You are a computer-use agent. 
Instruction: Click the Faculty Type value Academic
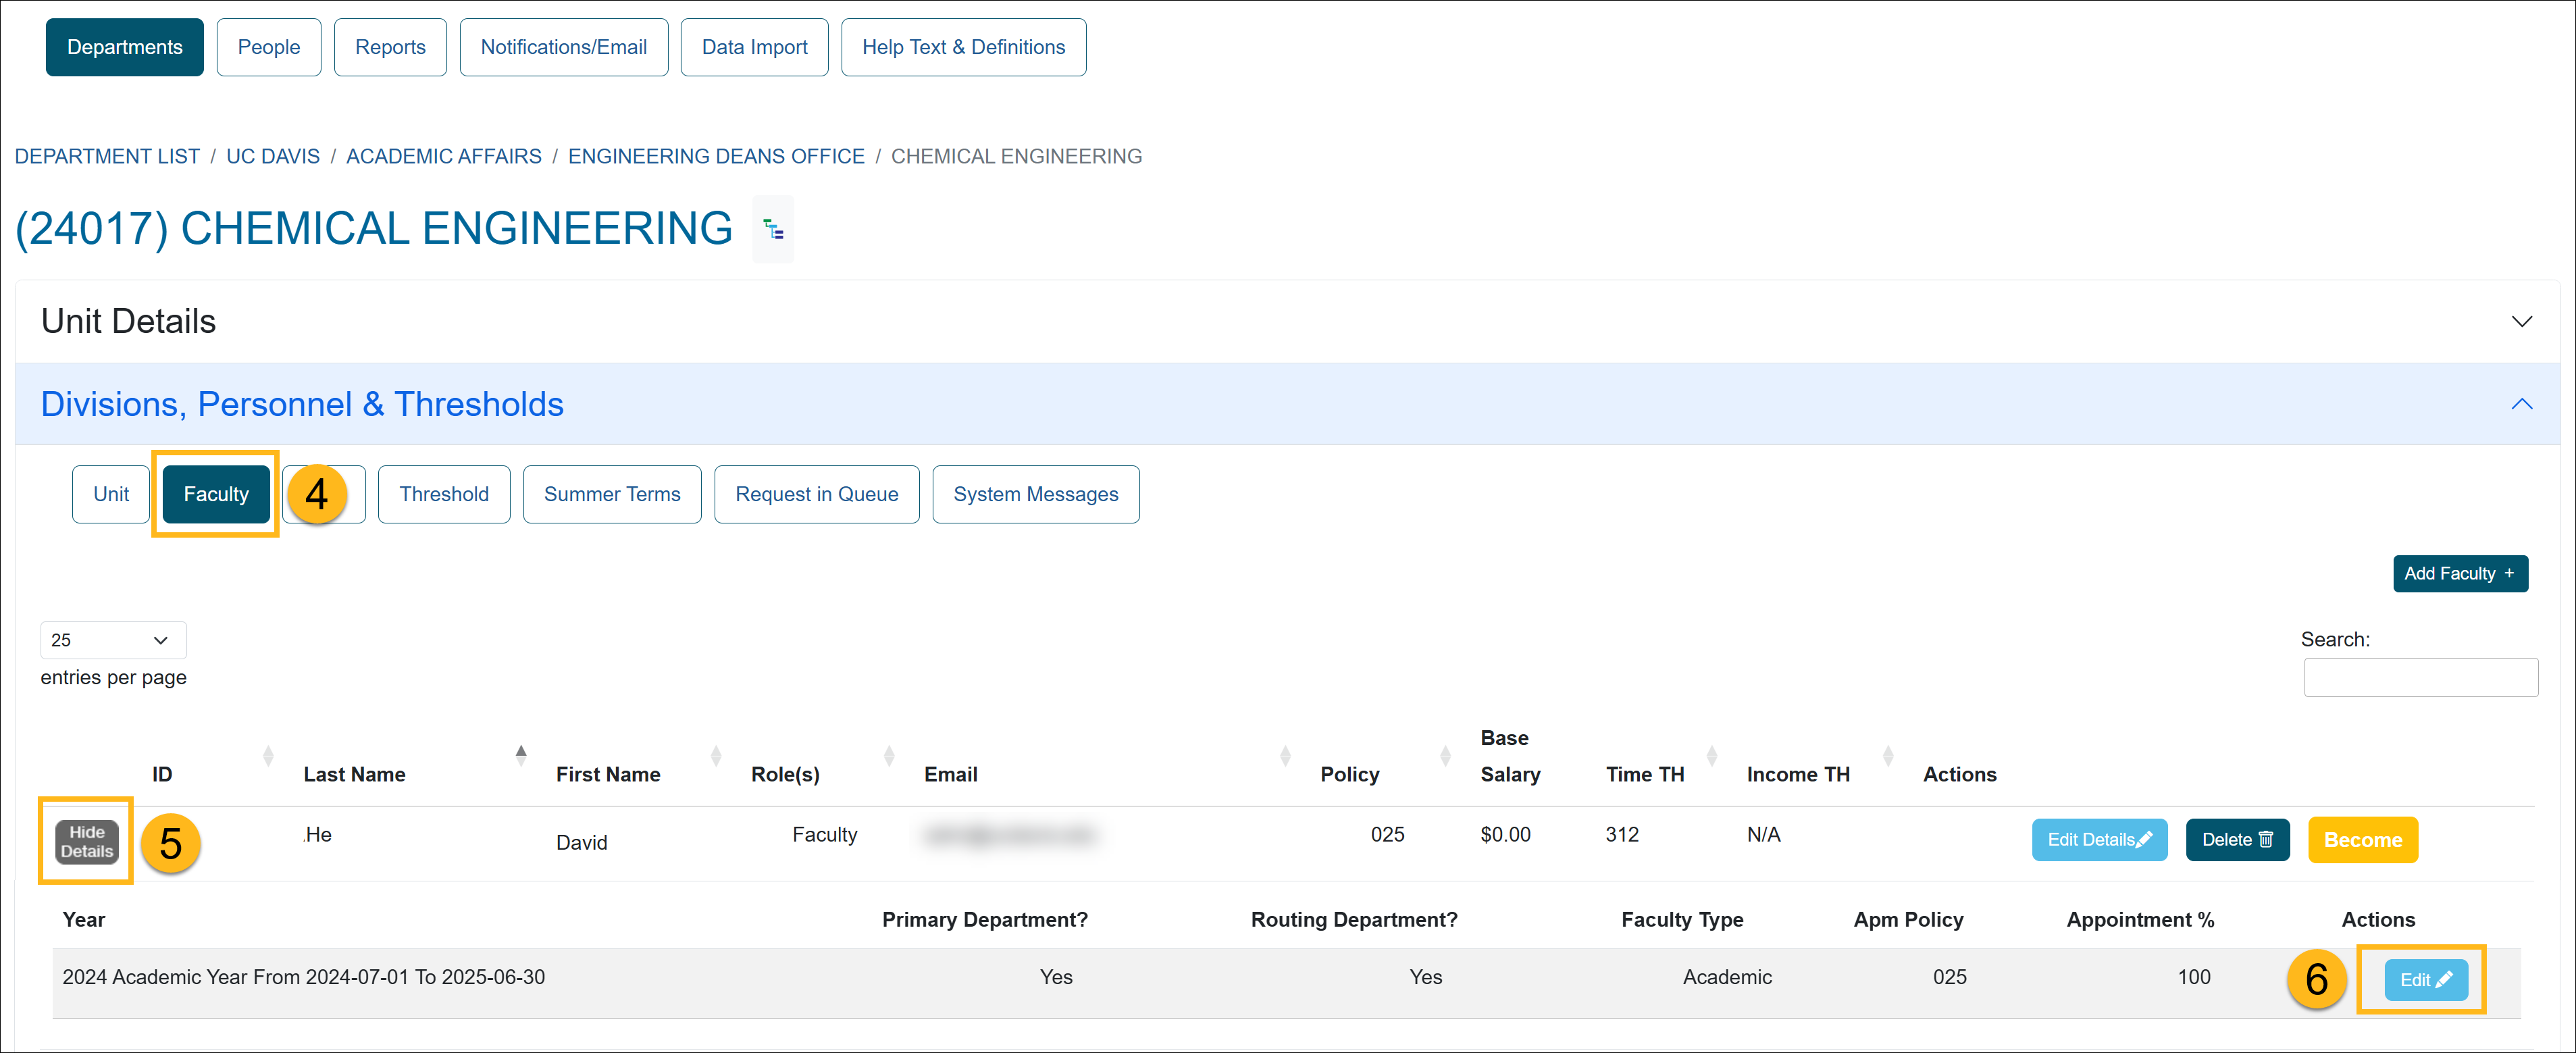coord(1727,977)
